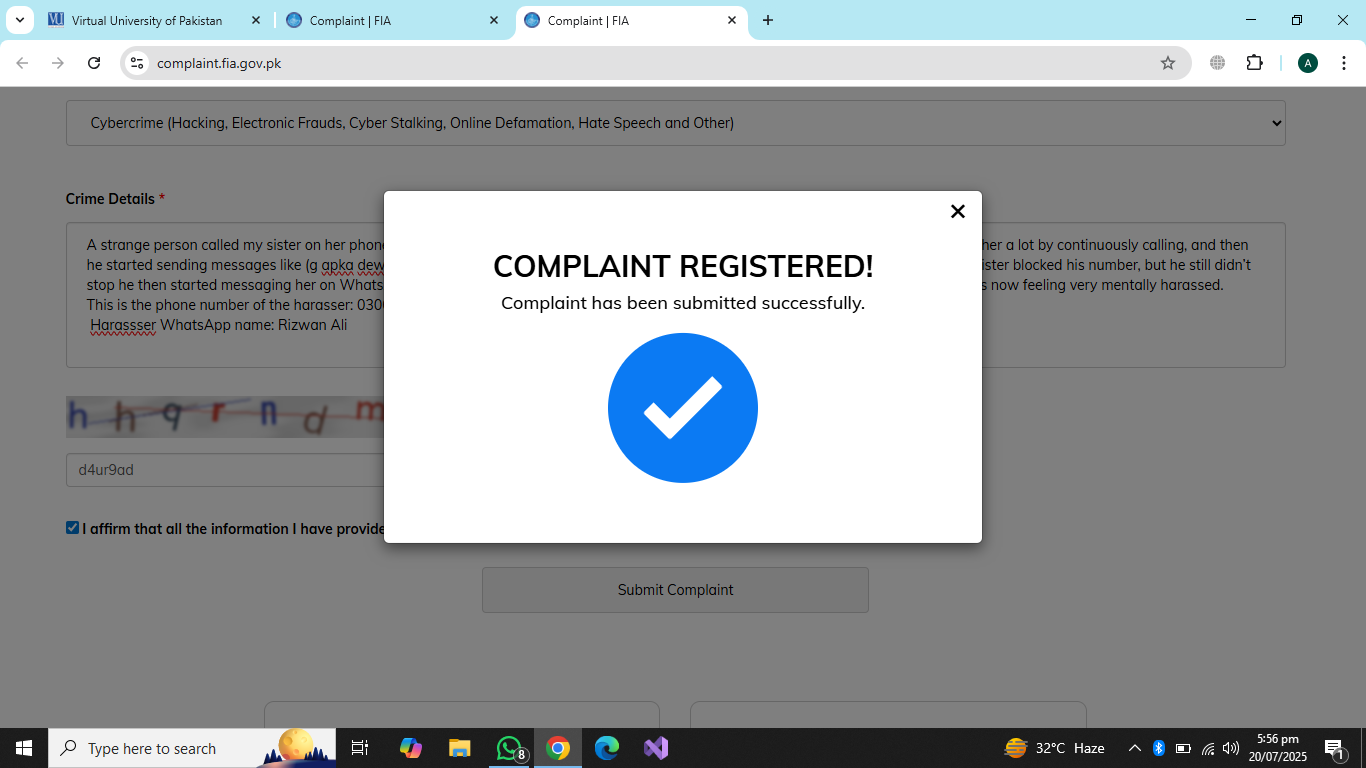
Task: Show hidden system tray icons
Action: tap(1134, 748)
